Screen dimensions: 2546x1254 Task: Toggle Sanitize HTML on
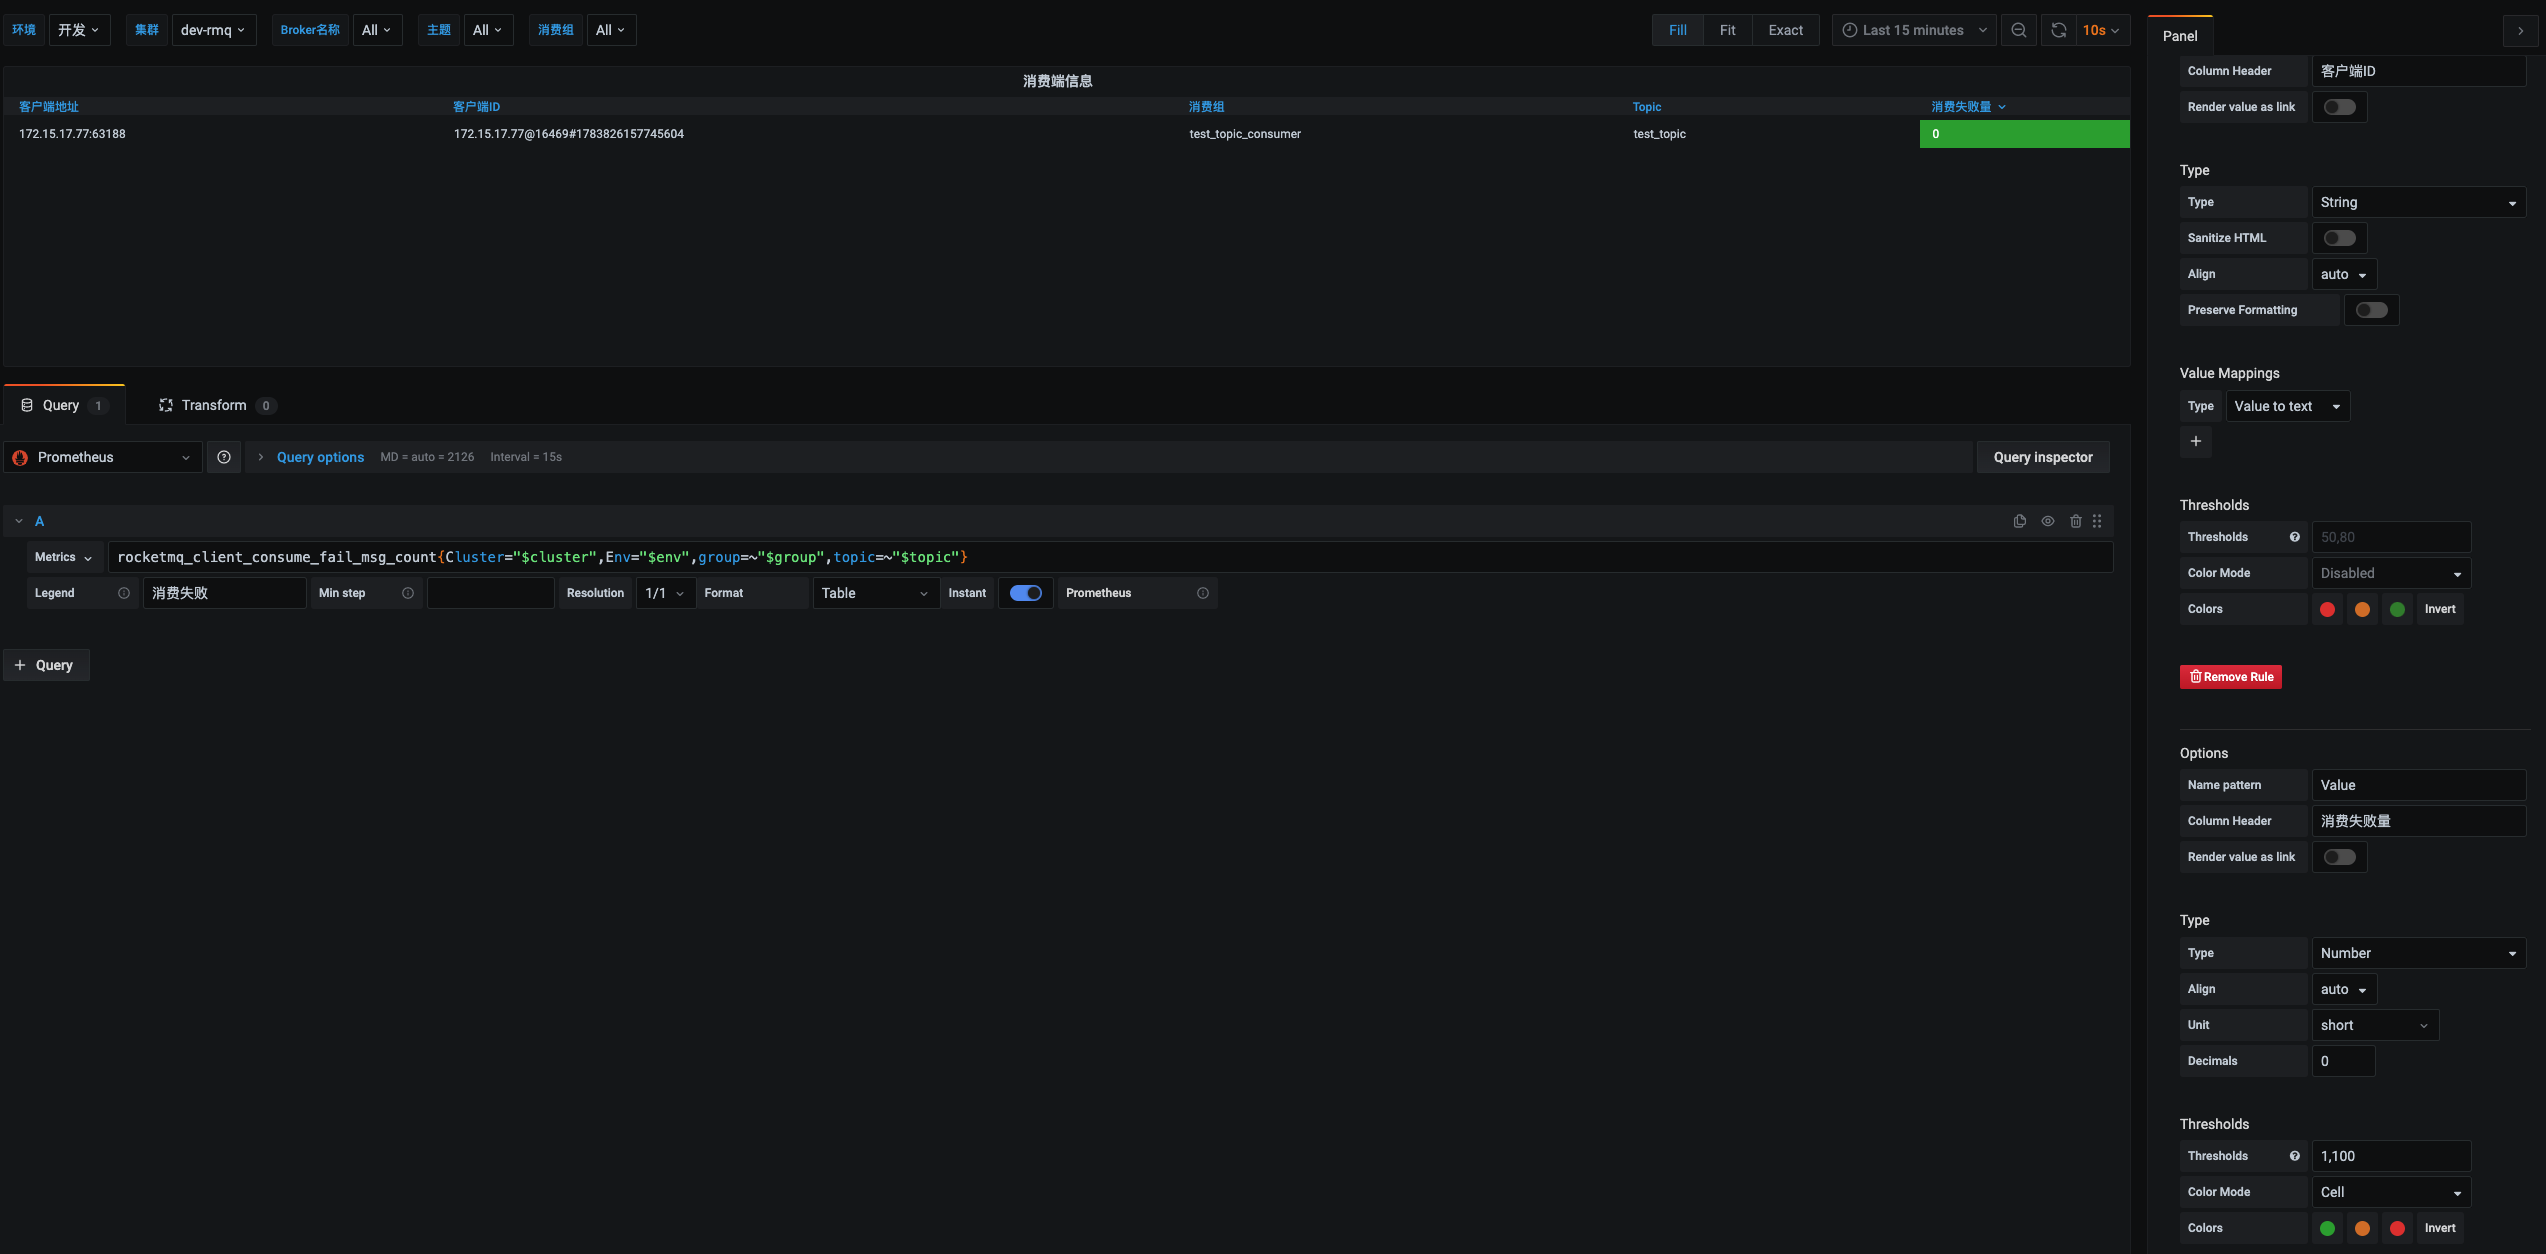coord(2339,237)
